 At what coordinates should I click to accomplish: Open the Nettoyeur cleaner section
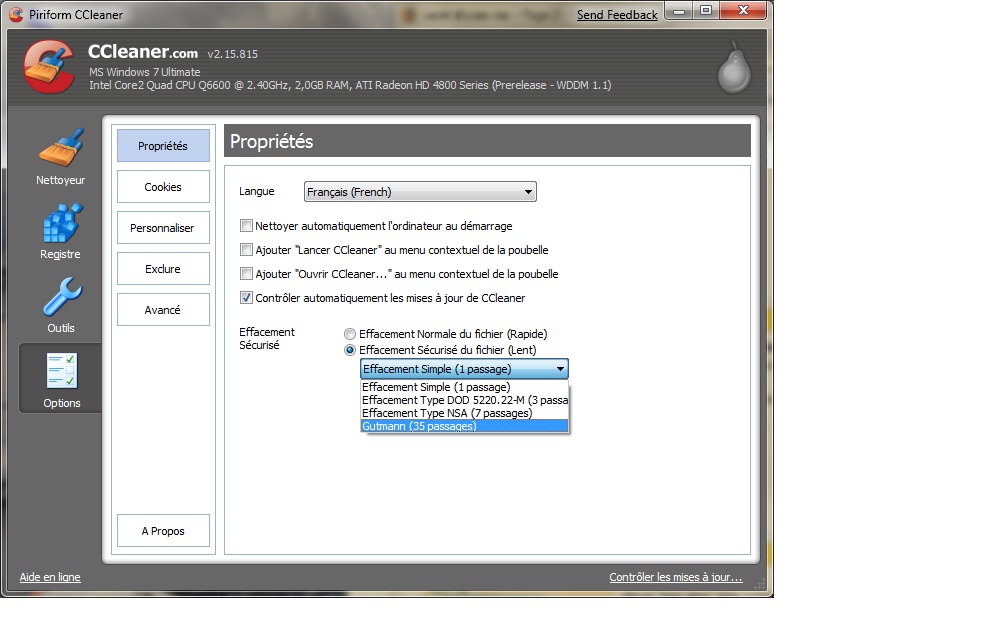coord(60,156)
